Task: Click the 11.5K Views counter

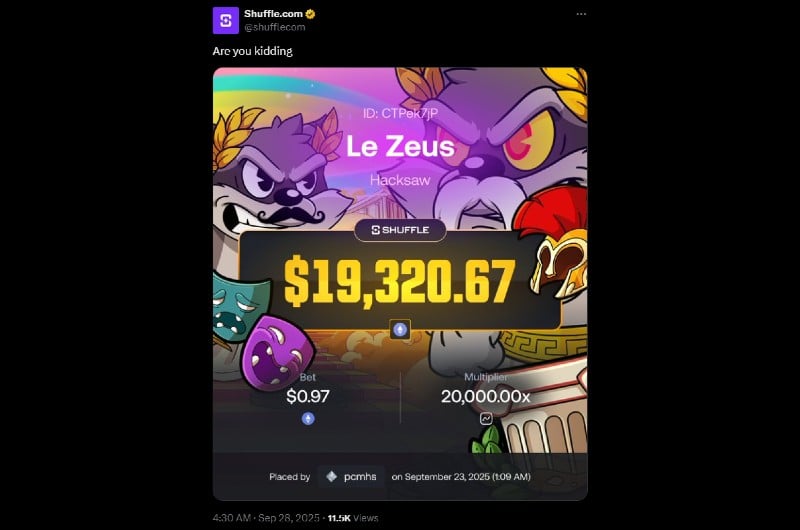Action: click(x=353, y=518)
